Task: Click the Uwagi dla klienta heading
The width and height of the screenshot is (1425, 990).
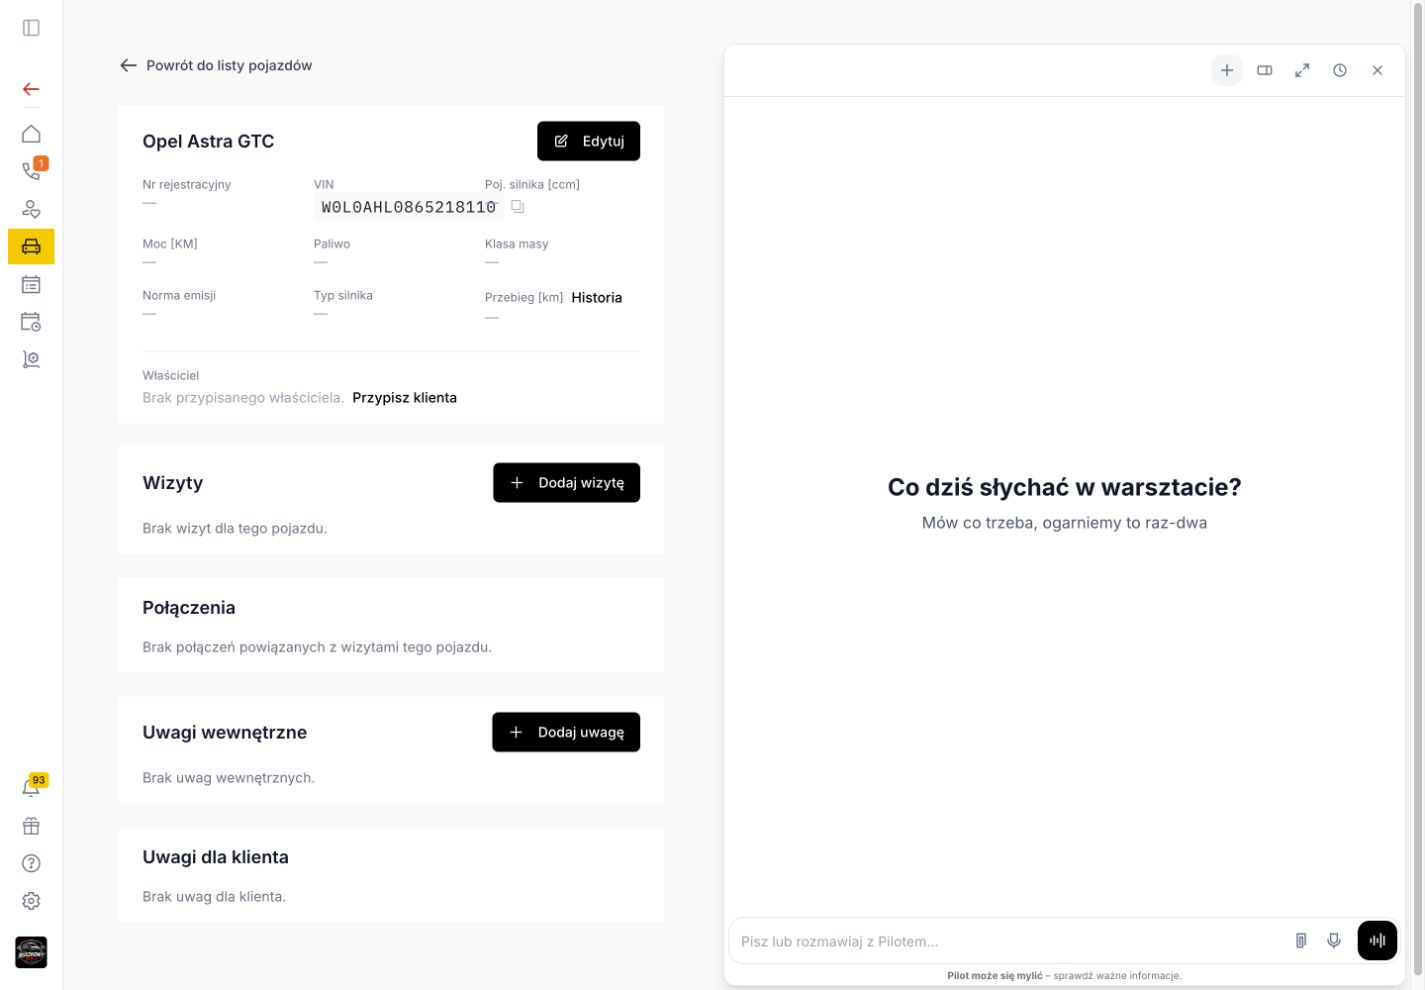Action: pyautogui.click(x=216, y=857)
